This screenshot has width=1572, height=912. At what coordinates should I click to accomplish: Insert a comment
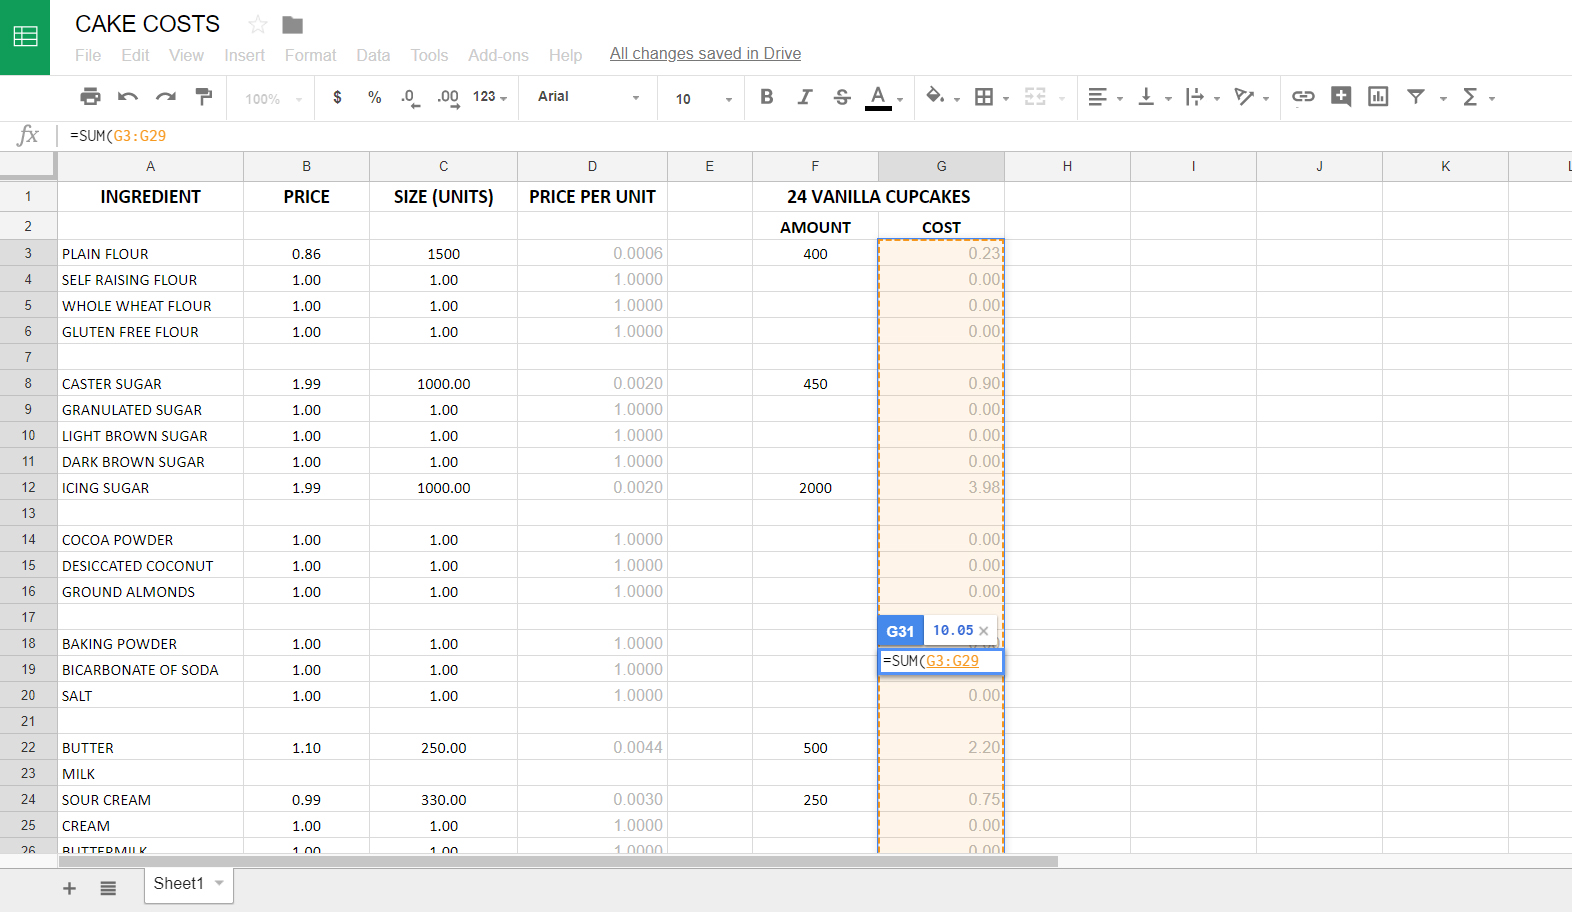coord(1341,97)
